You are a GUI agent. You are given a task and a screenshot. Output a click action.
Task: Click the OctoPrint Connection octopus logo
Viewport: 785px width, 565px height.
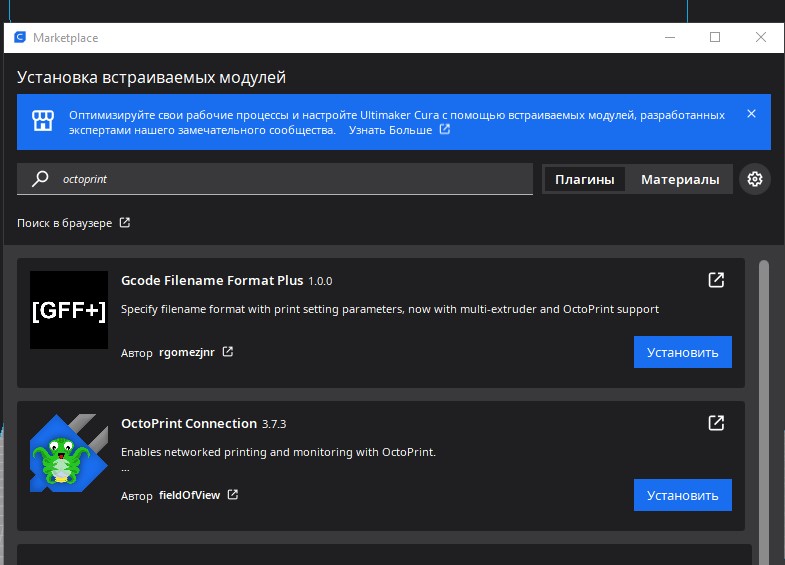pyautogui.click(x=69, y=452)
